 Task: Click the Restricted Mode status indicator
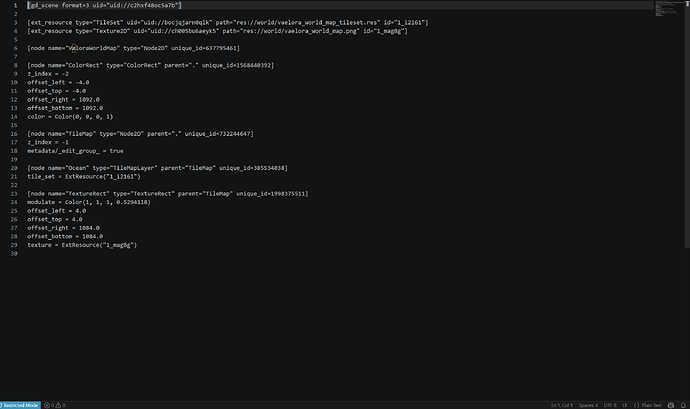(x=20, y=405)
